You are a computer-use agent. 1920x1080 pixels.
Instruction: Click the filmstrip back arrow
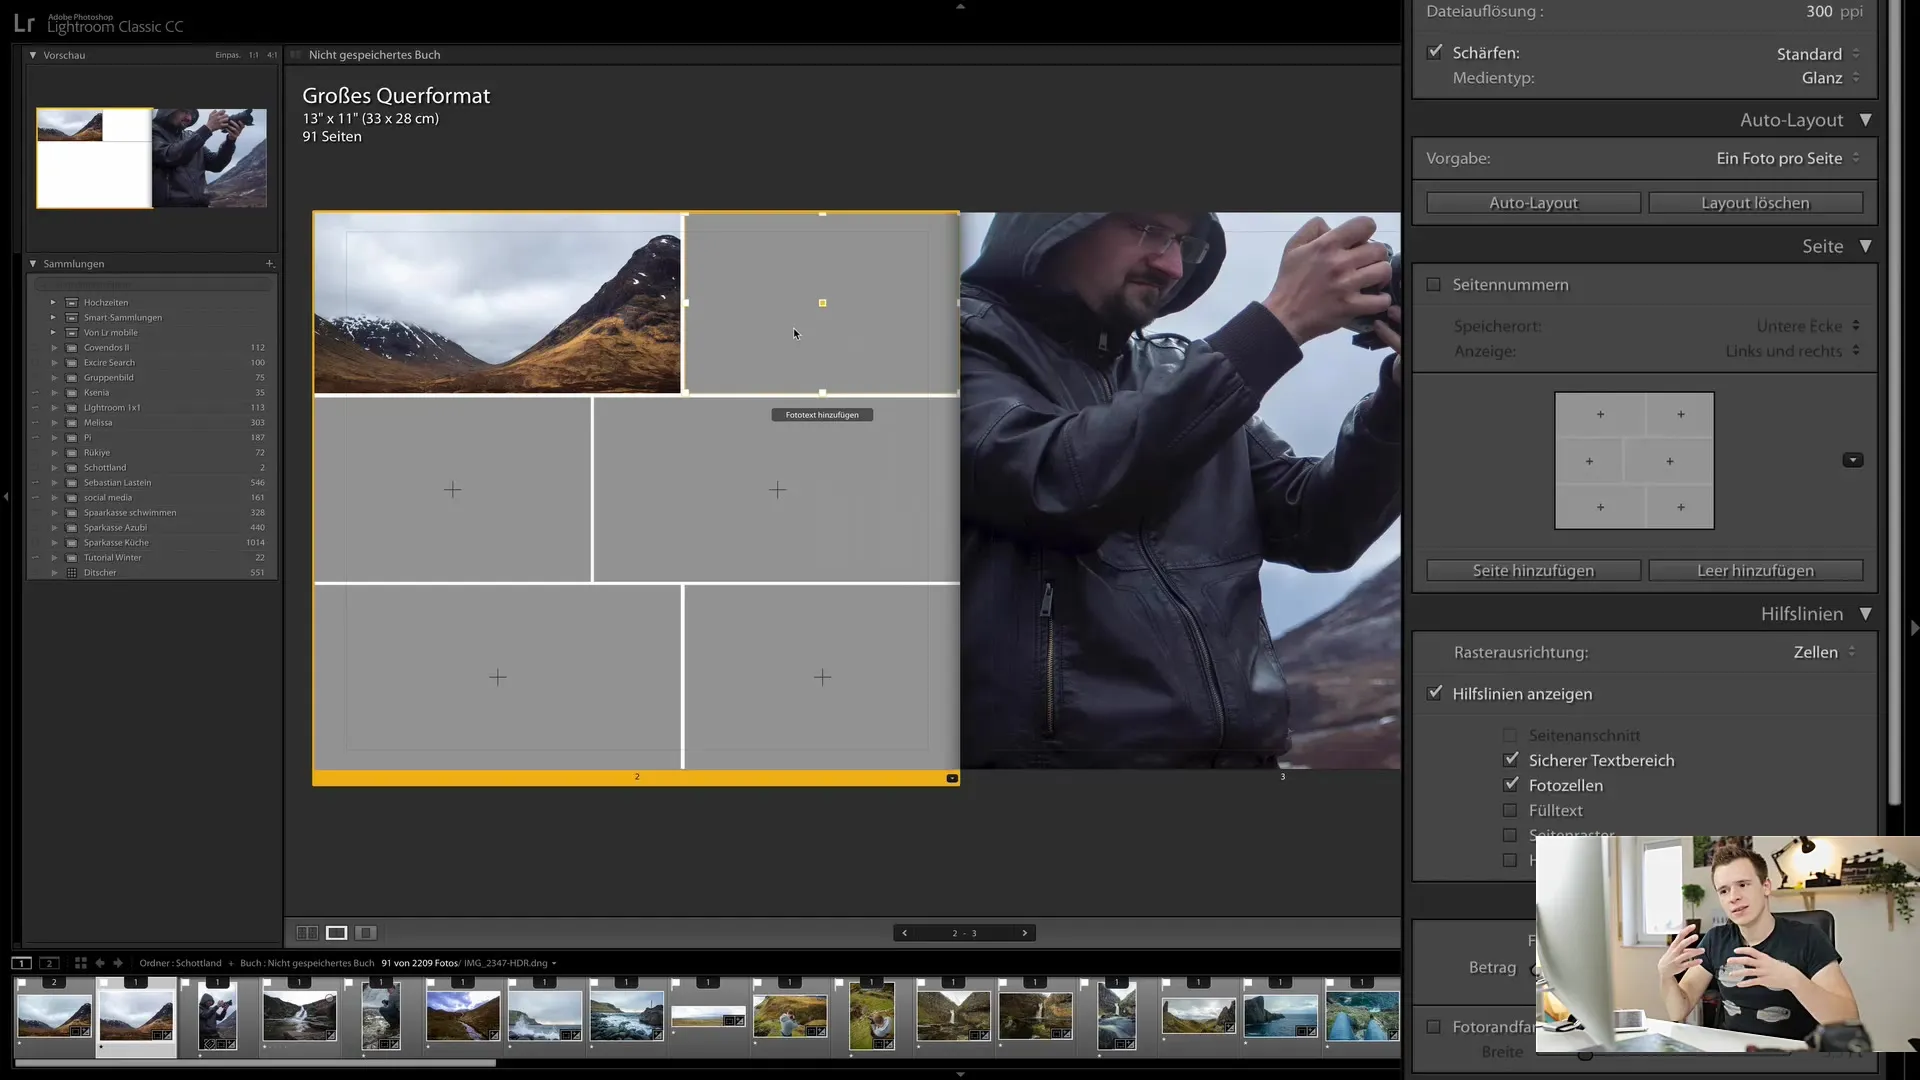100,963
